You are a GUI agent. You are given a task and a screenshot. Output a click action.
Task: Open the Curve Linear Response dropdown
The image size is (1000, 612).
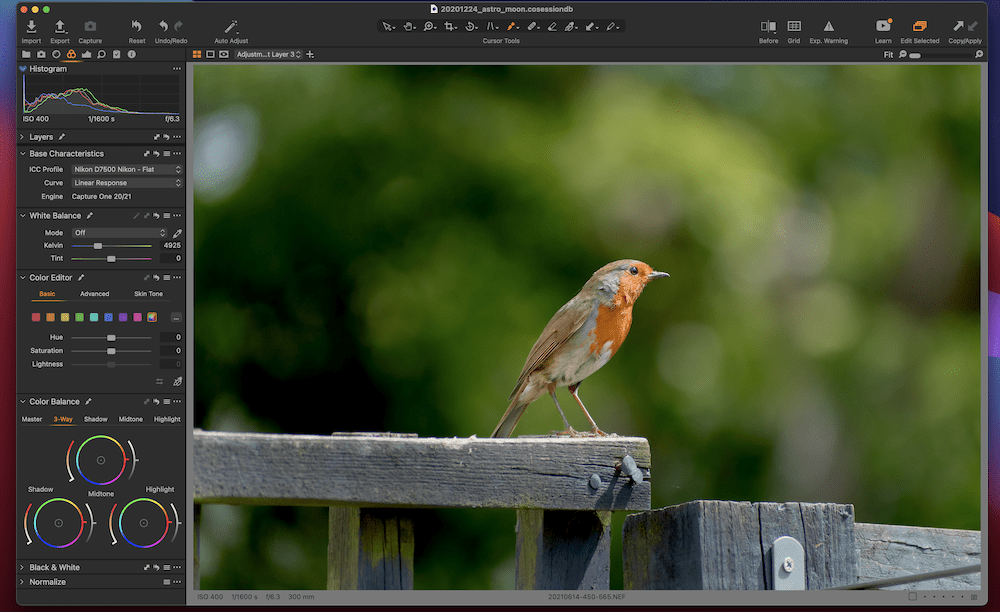point(127,183)
